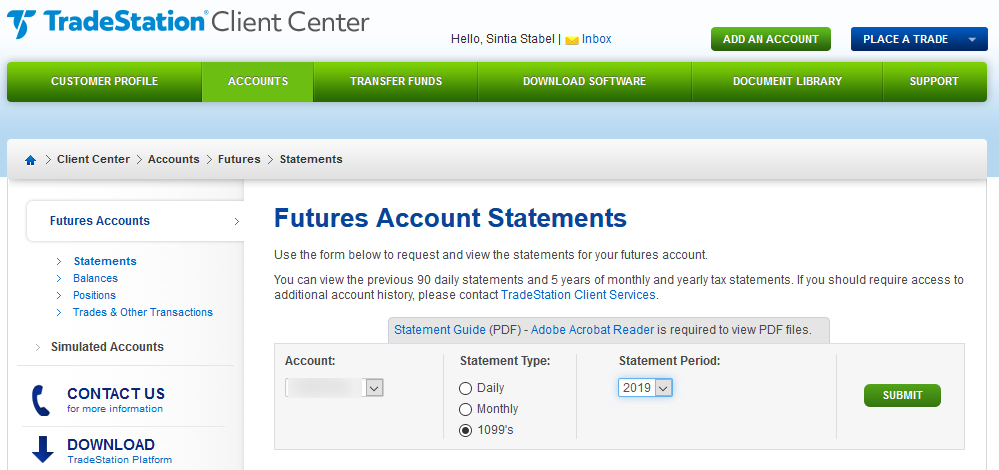Click the TradeStation logo icon

(22, 24)
